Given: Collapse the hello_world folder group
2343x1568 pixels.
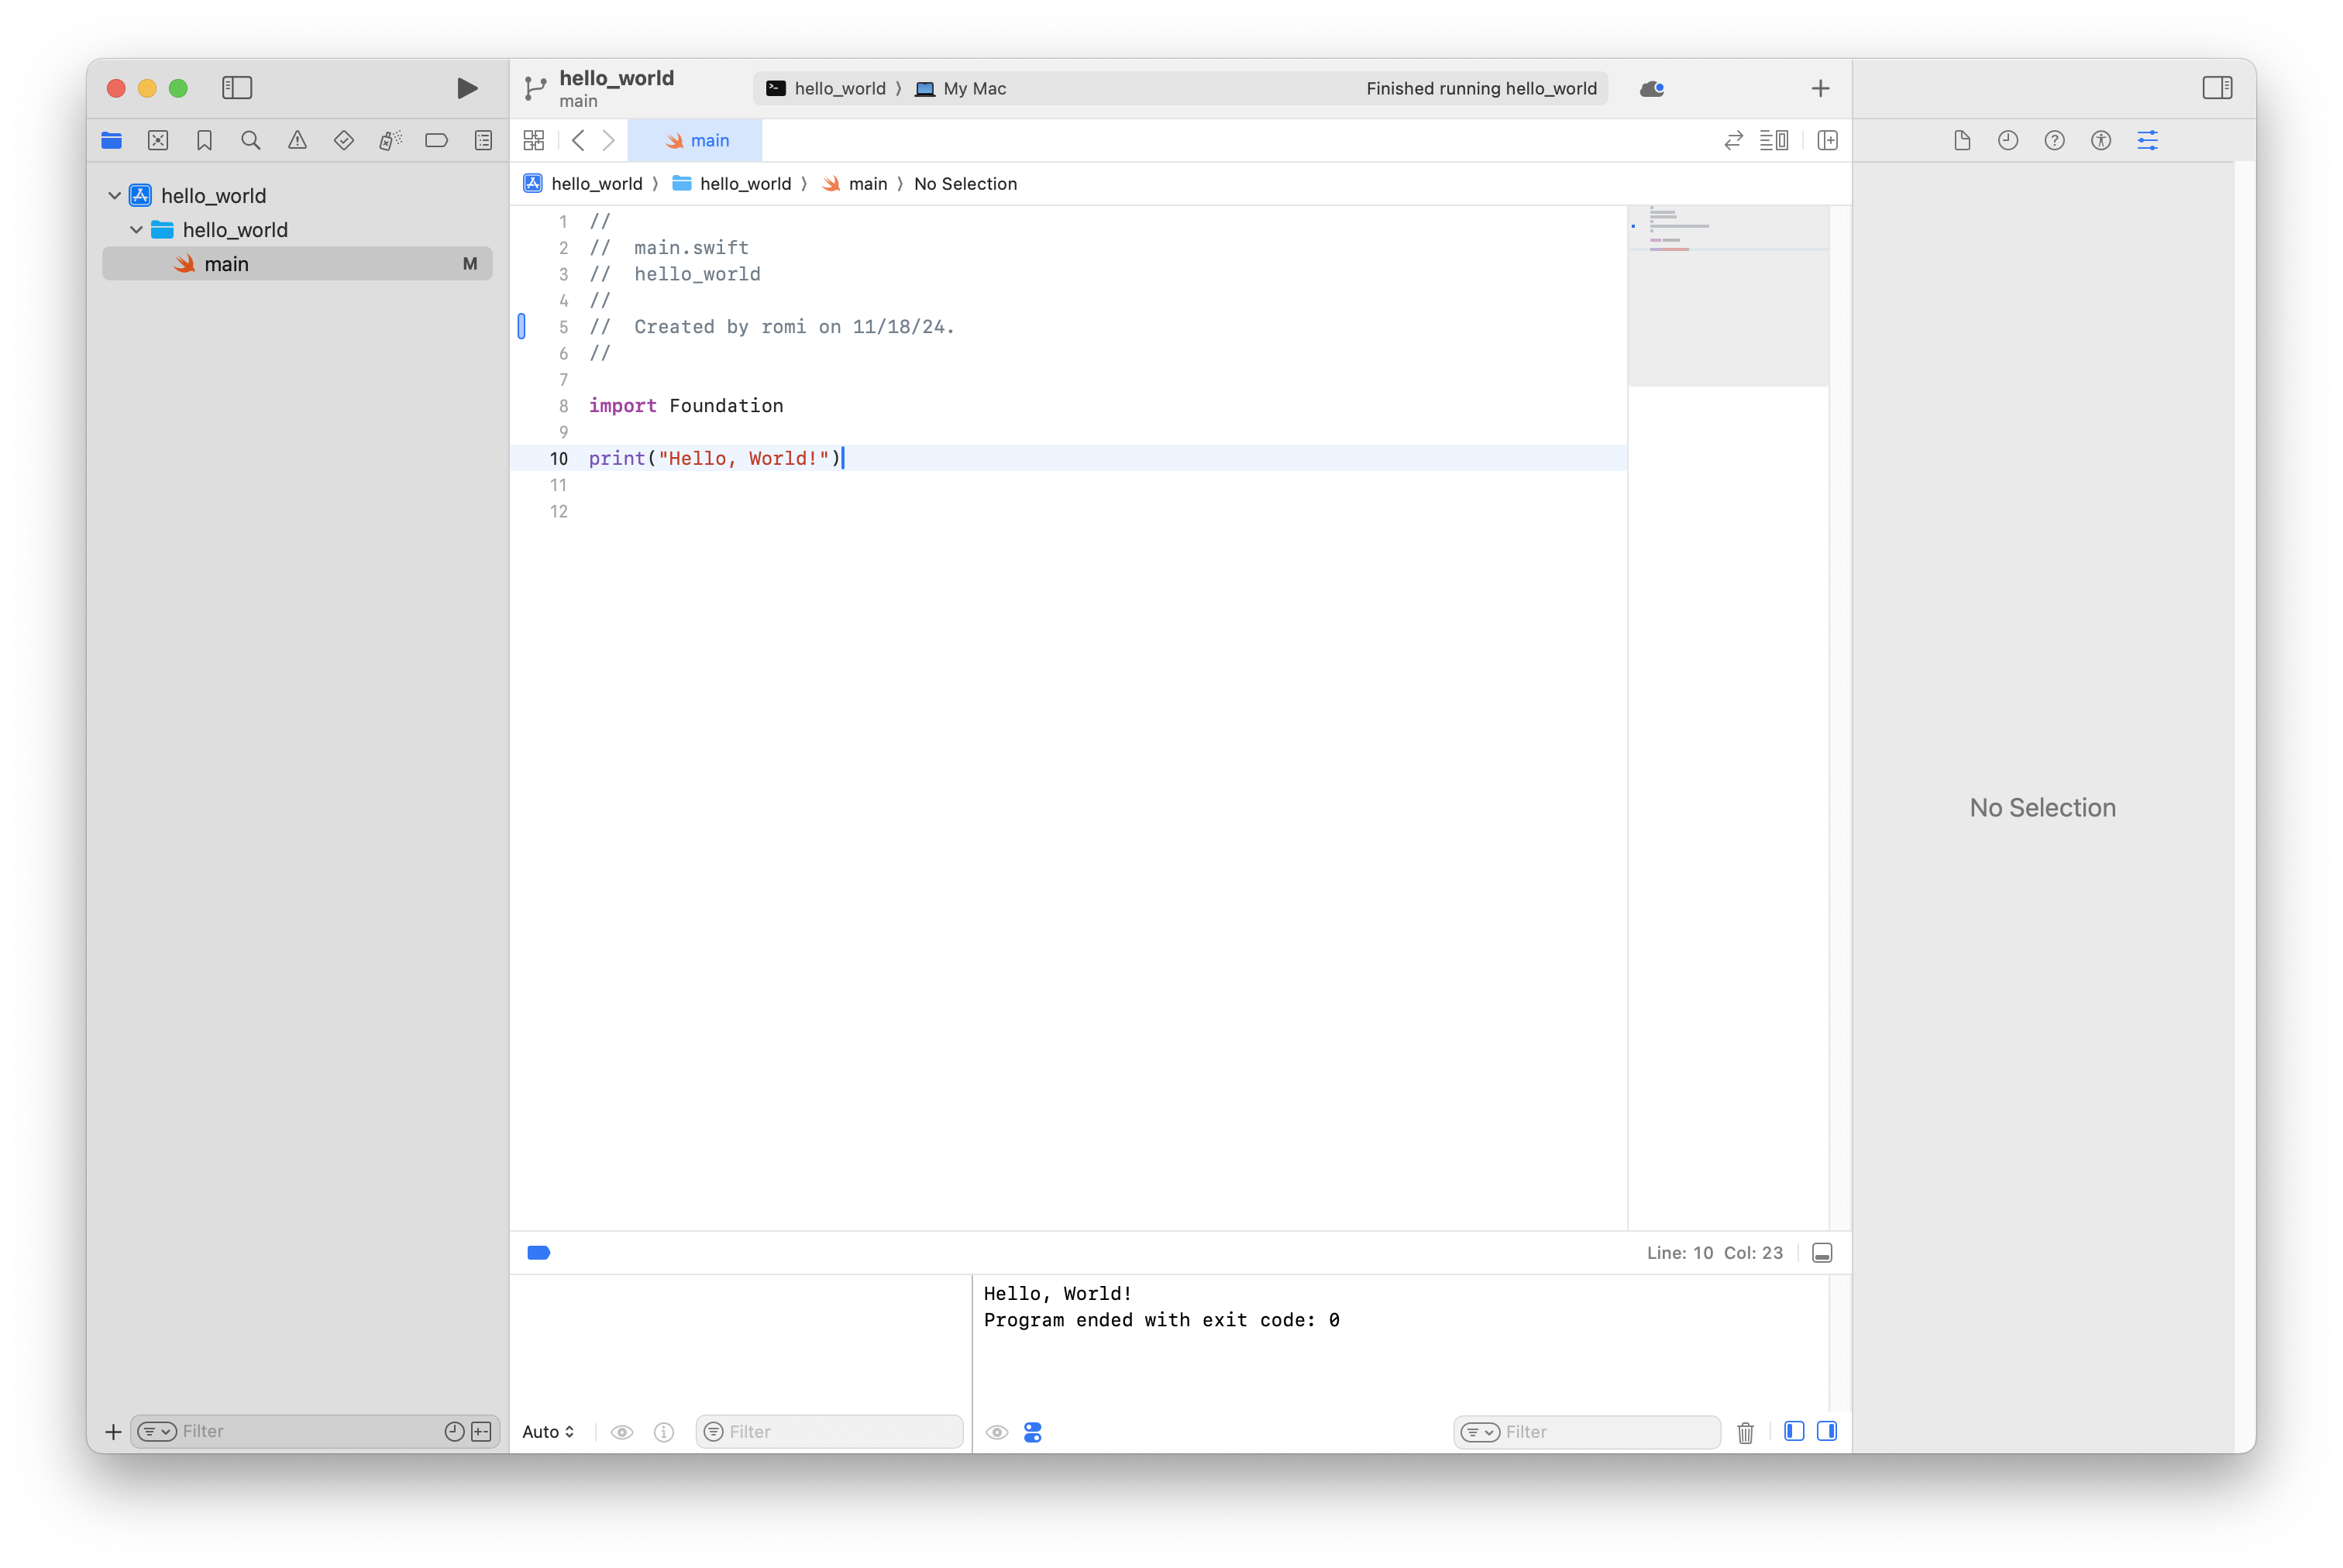Looking at the screenshot, I should click(137, 230).
